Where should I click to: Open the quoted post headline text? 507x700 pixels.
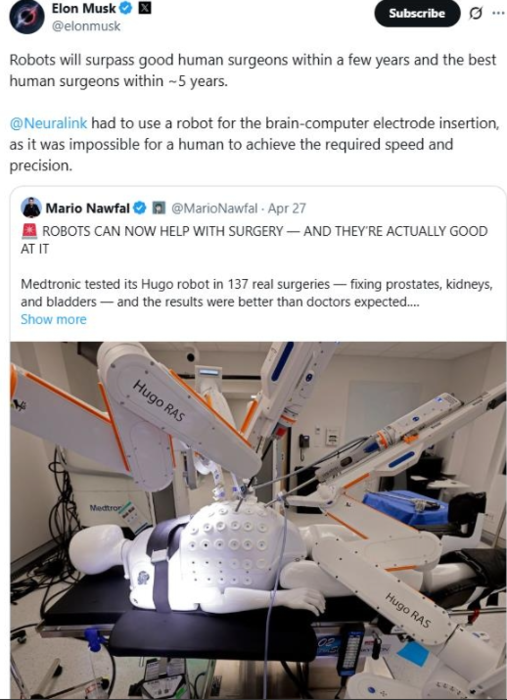point(254,240)
